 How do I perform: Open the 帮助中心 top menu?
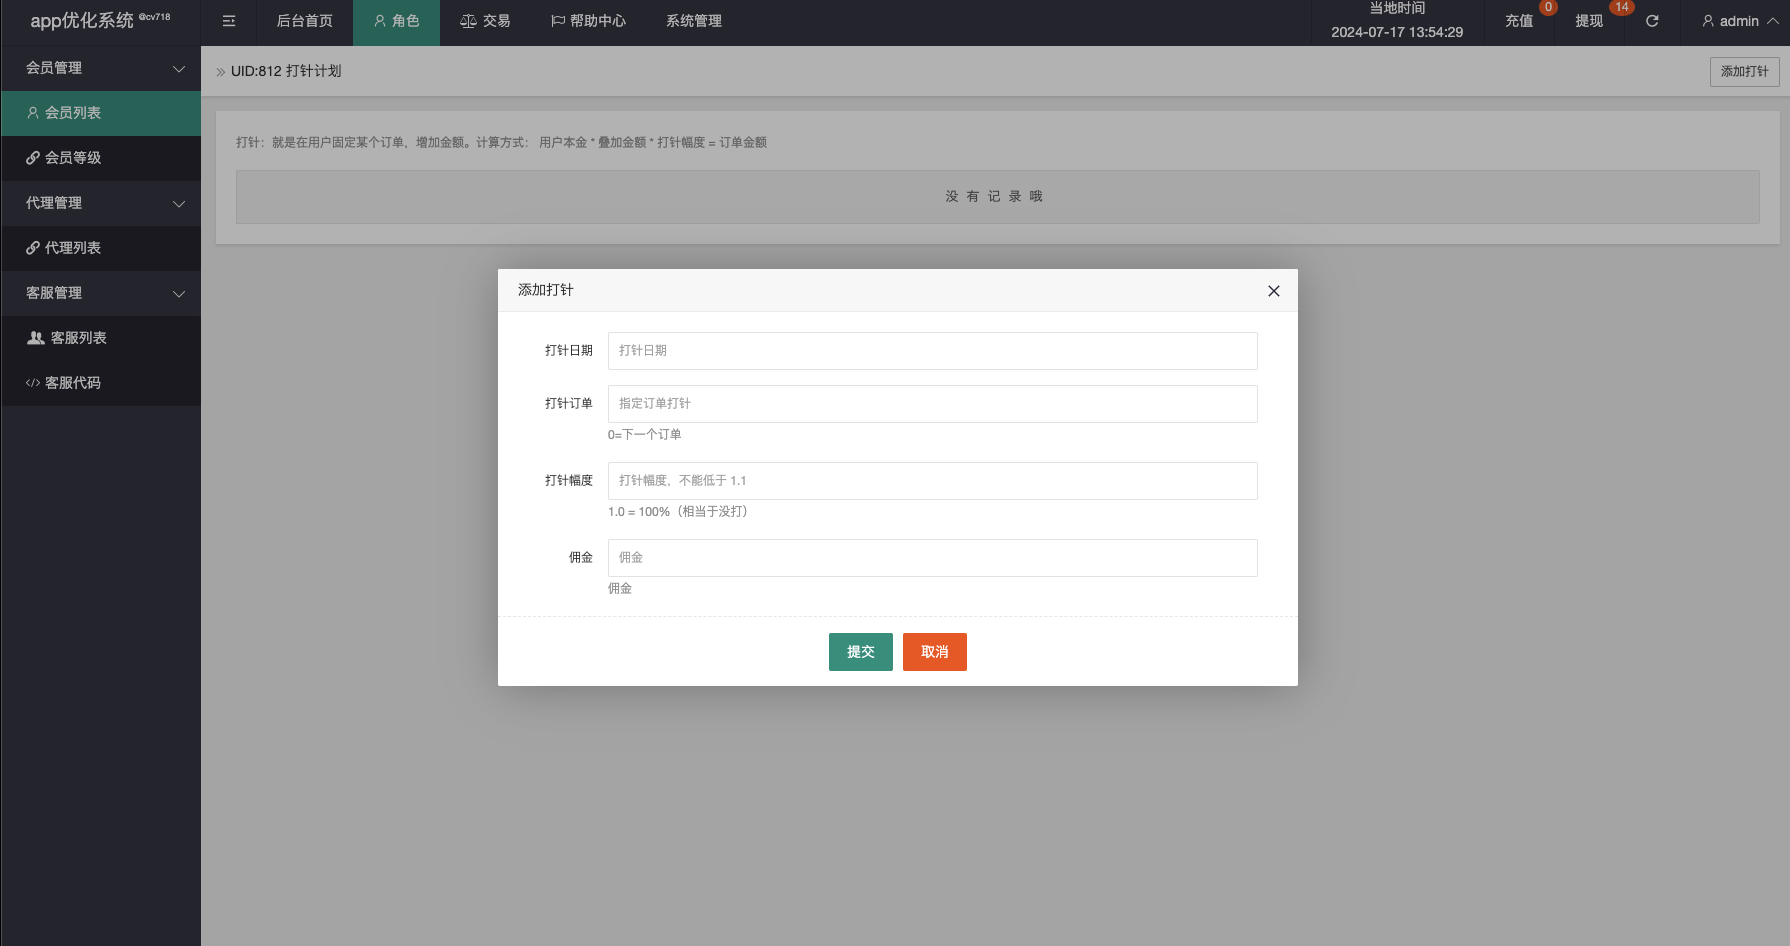click(x=588, y=21)
